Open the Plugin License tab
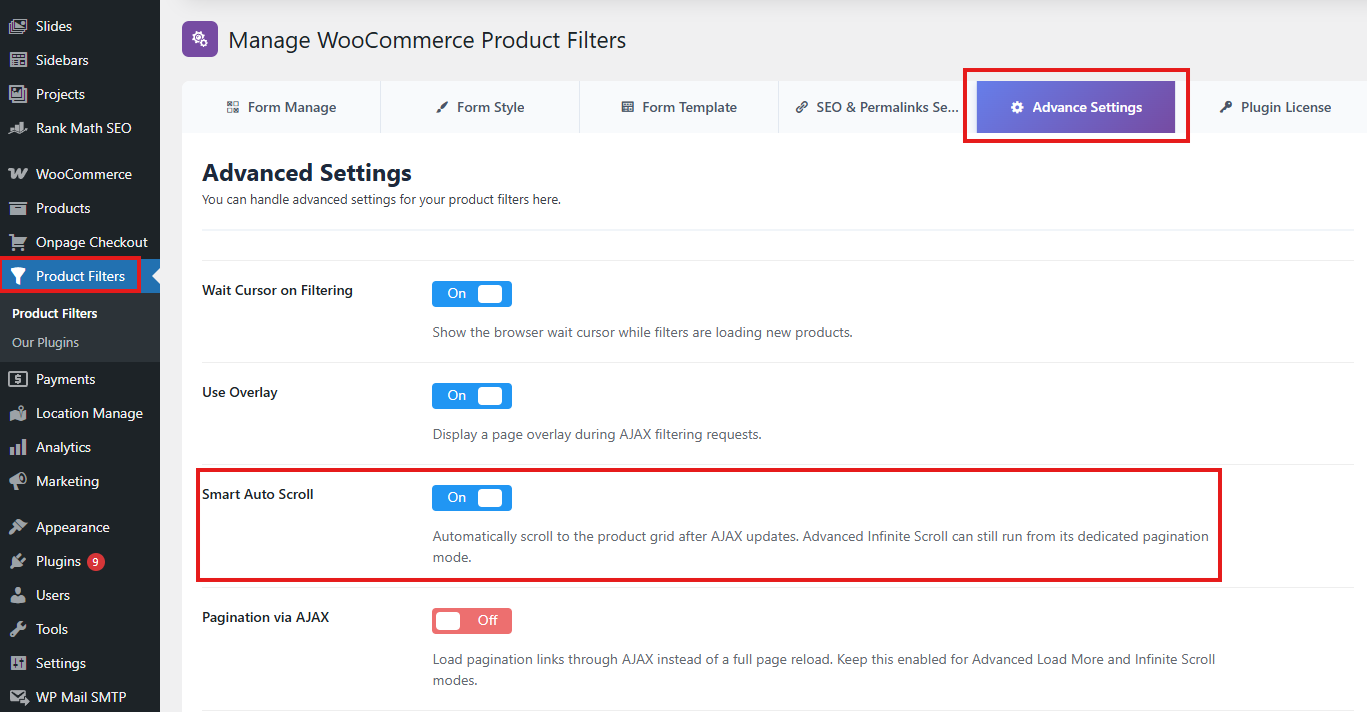1367x712 pixels. tap(1275, 107)
